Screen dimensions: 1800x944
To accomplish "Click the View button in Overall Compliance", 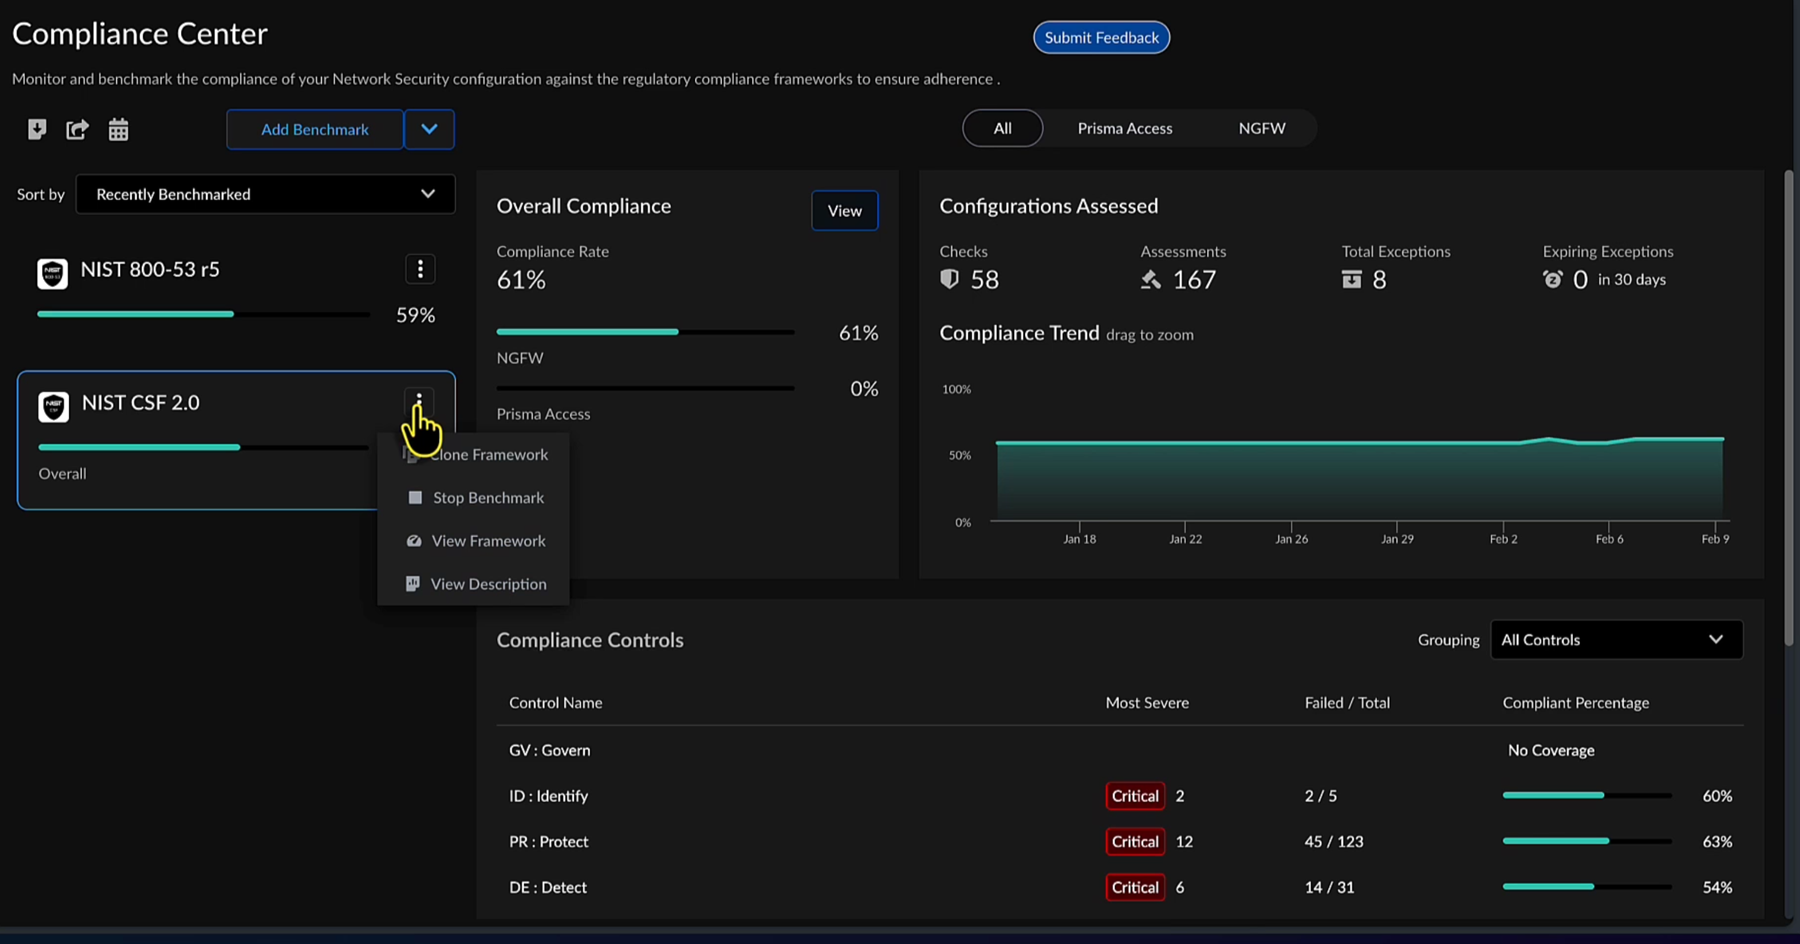I will coord(844,211).
